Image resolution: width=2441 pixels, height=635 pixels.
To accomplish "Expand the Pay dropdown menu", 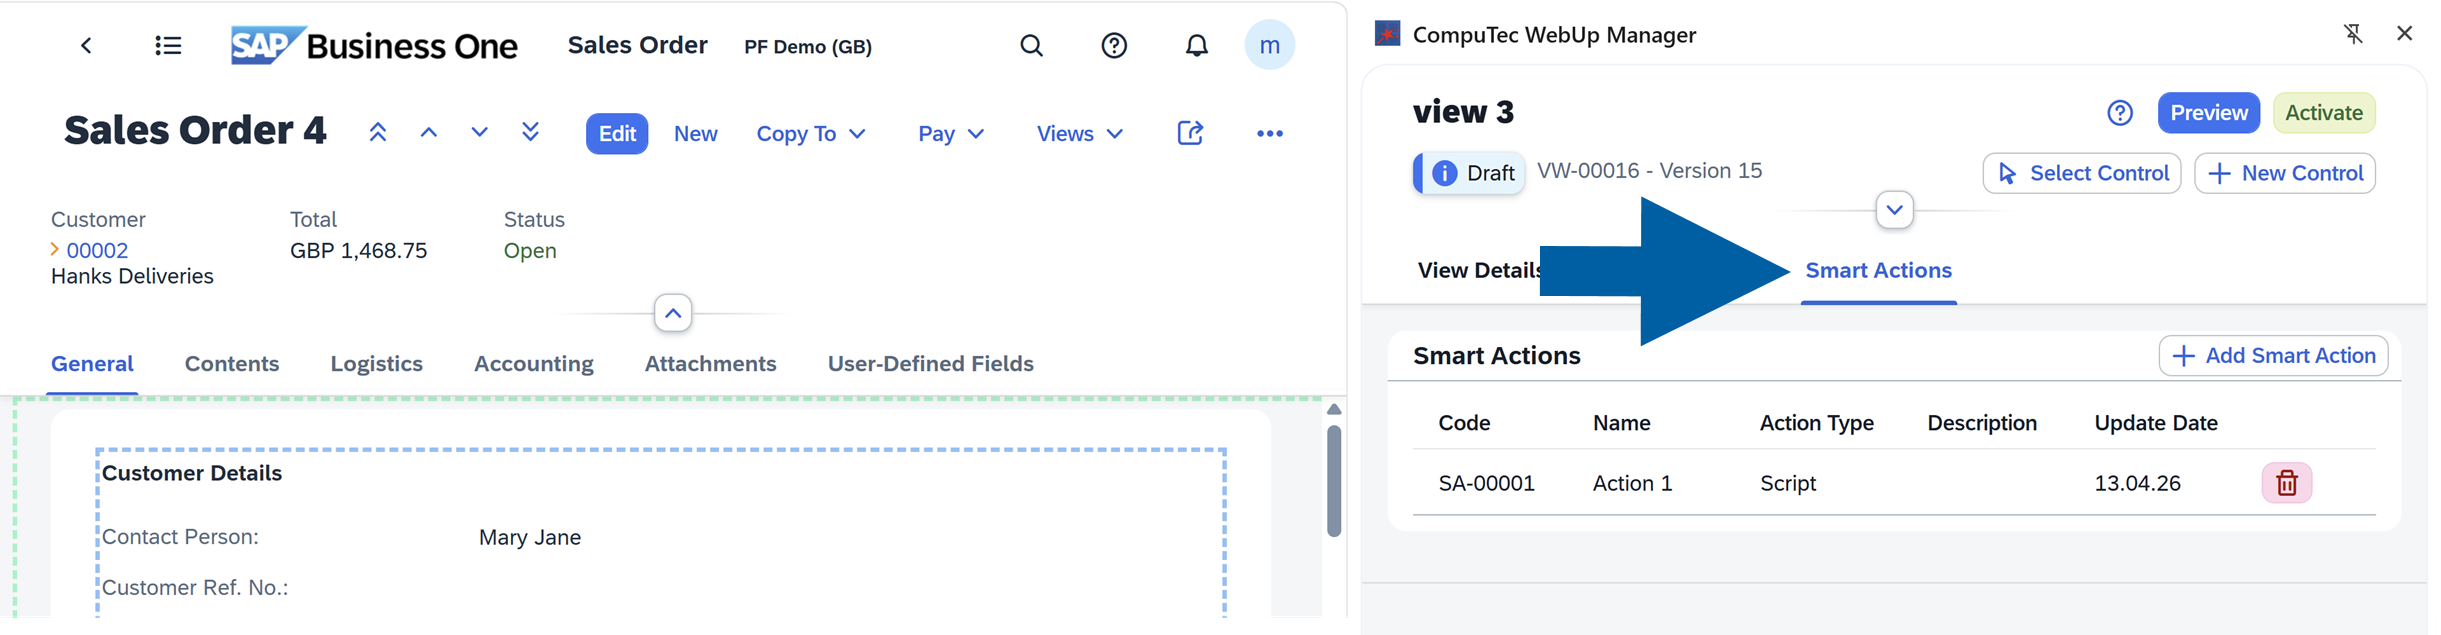I will point(950,134).
